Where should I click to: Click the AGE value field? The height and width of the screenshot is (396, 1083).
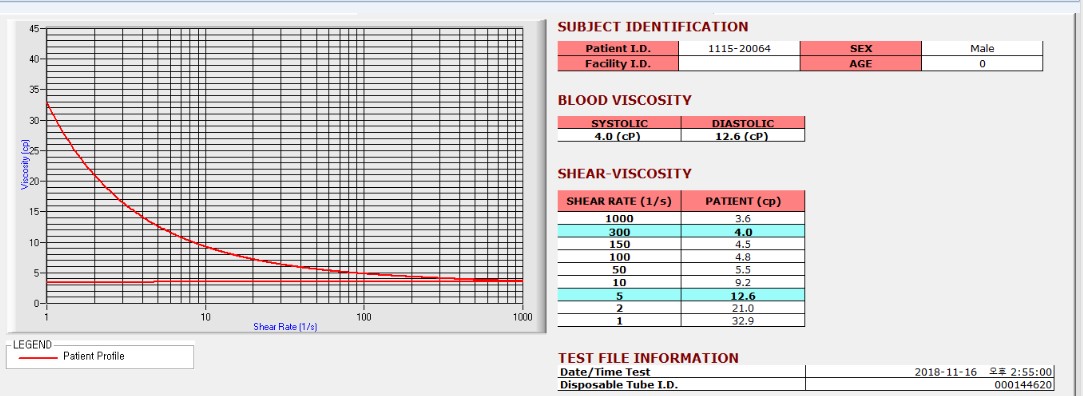[981, 64]
